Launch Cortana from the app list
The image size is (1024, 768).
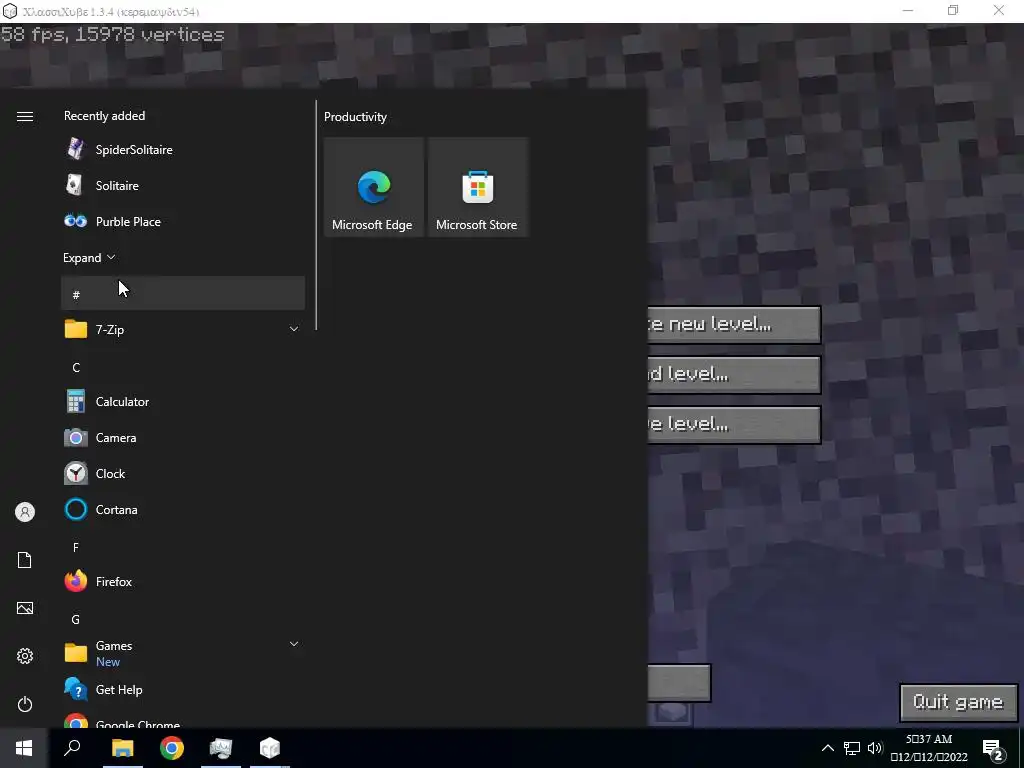(x=183, y=509)
